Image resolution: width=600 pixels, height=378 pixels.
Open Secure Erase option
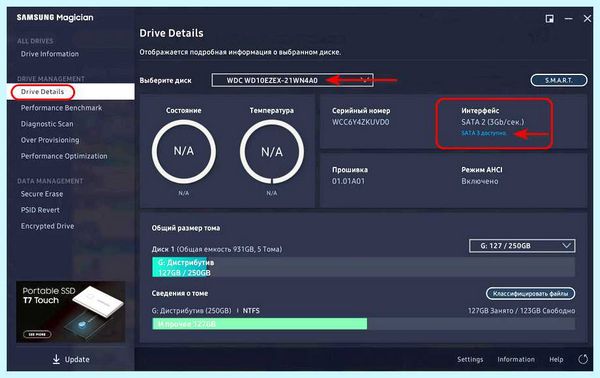[x=42, y=194]
